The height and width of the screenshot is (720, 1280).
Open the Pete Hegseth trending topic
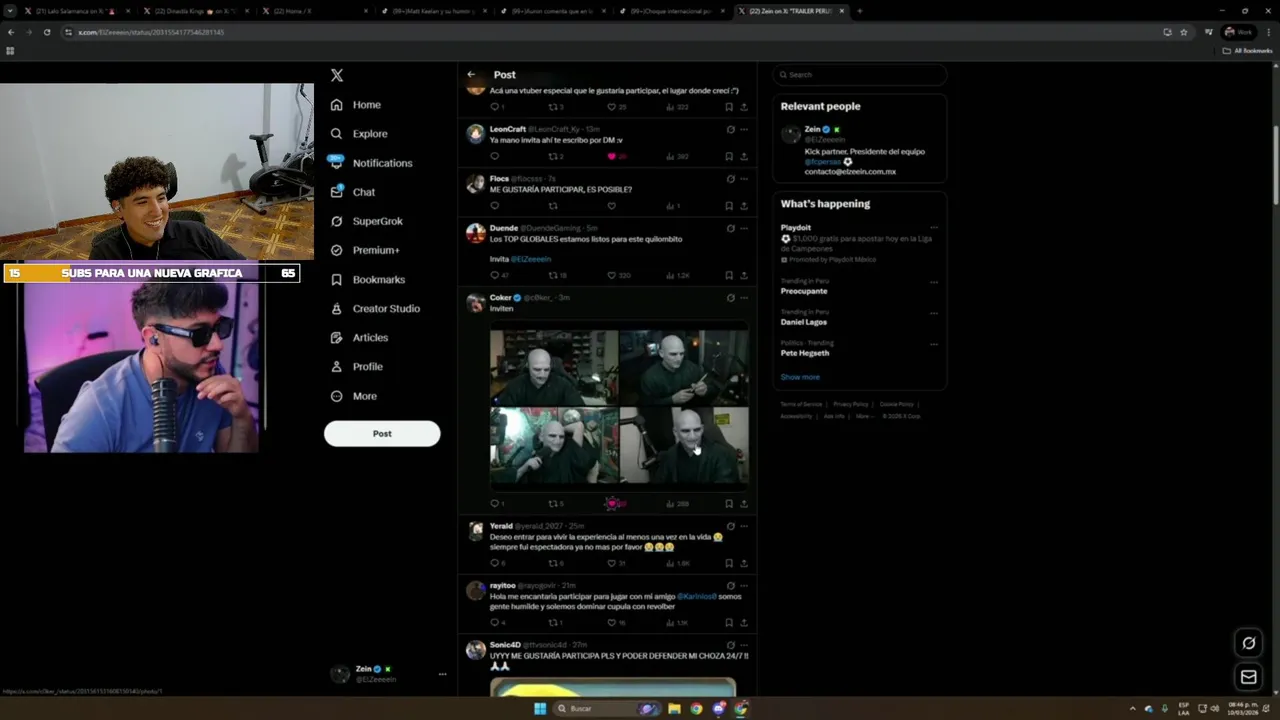[805, 353]
